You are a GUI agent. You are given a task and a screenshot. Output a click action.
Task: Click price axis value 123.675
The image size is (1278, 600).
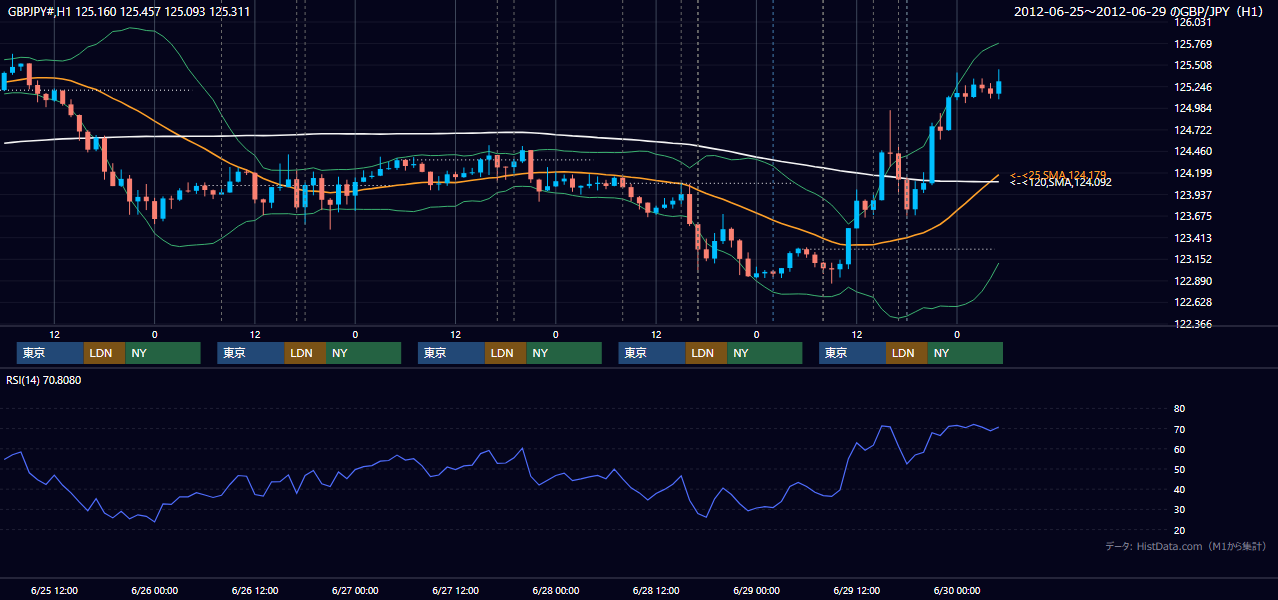pos(1192,216)
